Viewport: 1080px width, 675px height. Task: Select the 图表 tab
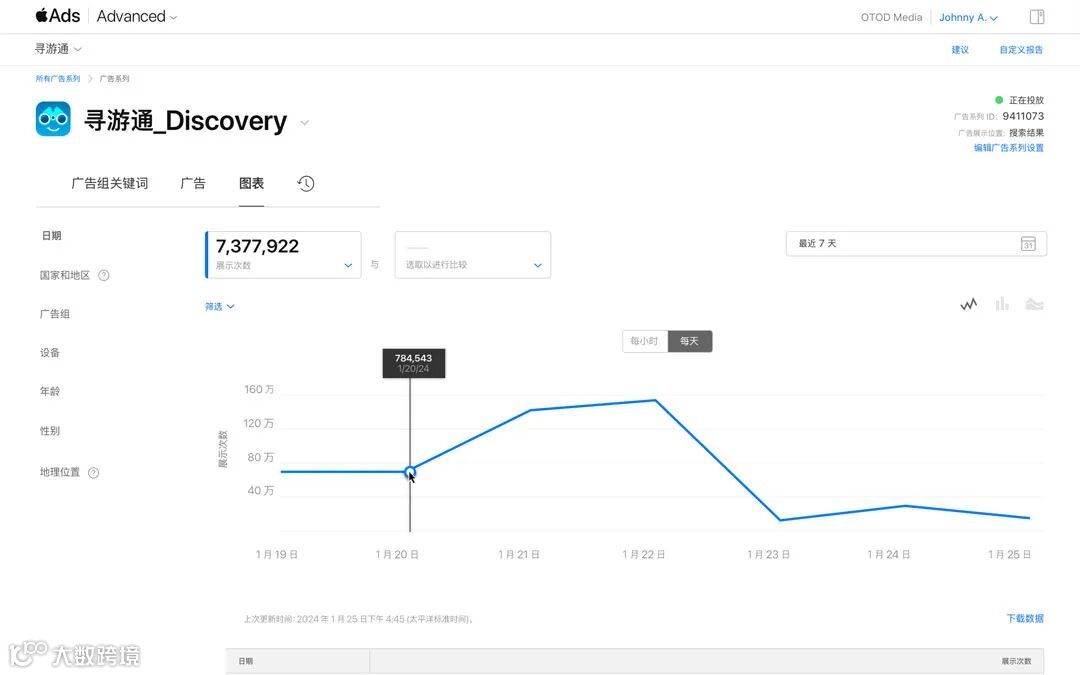point(251,183)
